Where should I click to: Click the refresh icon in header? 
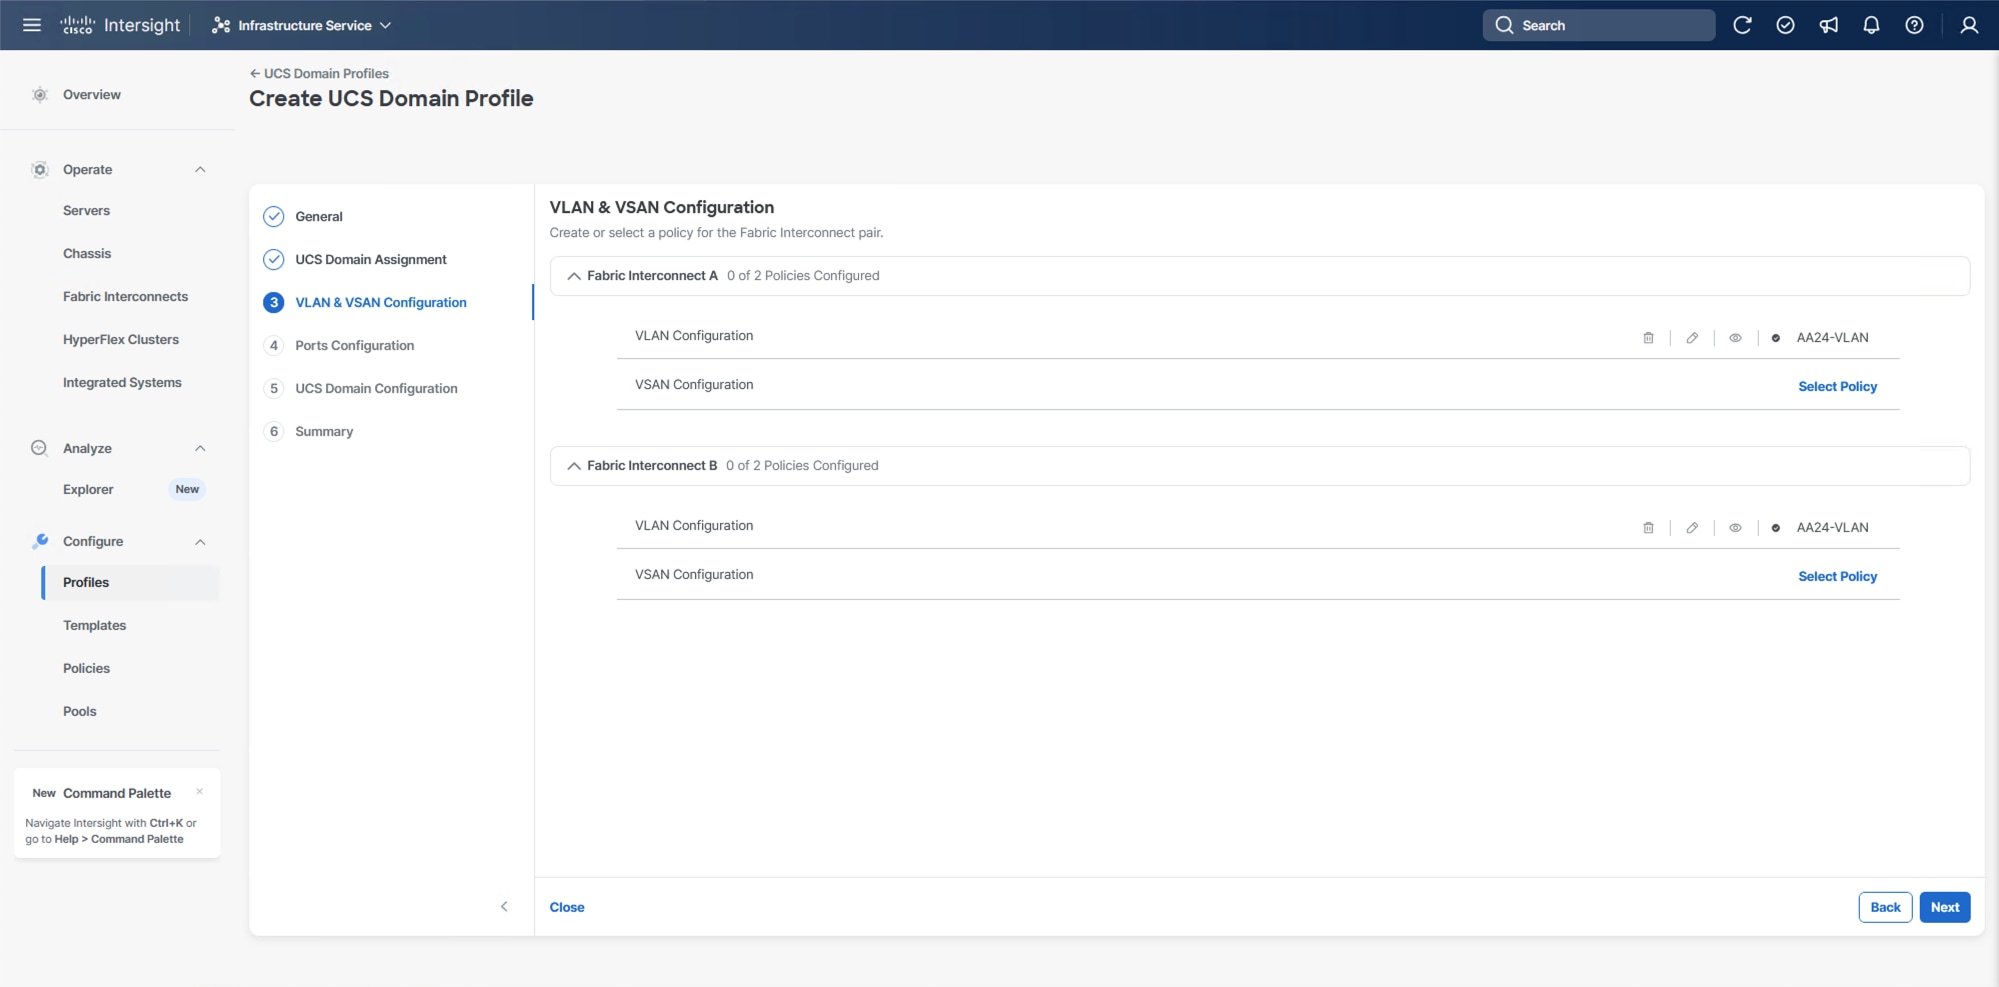tap(1742, 25)
